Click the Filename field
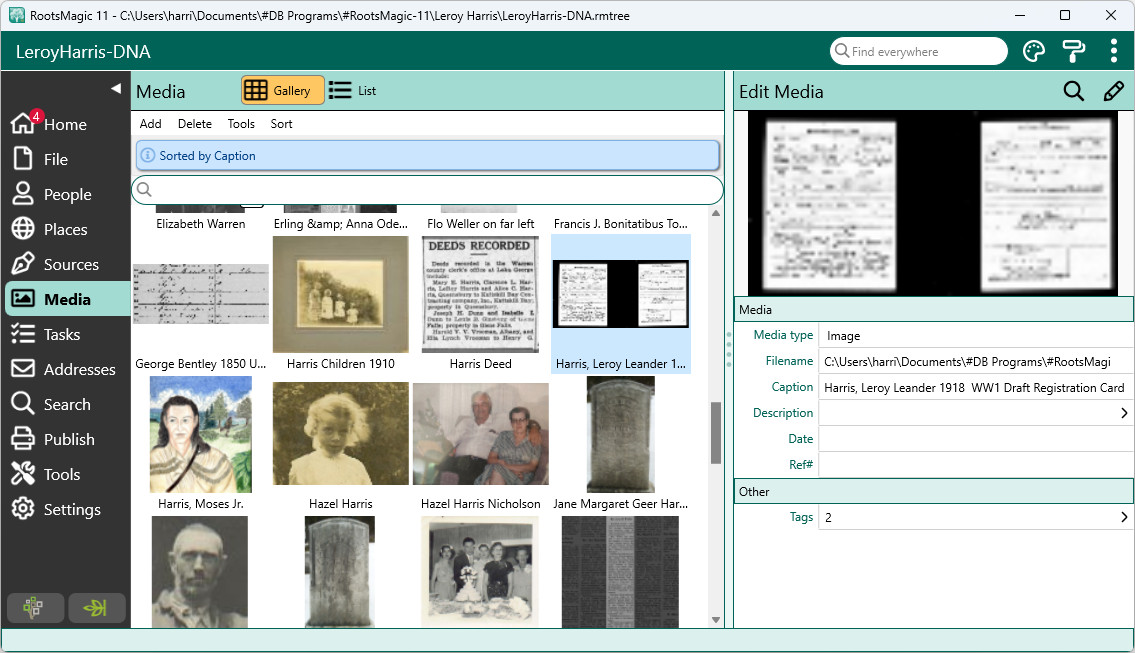Viewport: 1135px width, 653px height. [975, 361]
